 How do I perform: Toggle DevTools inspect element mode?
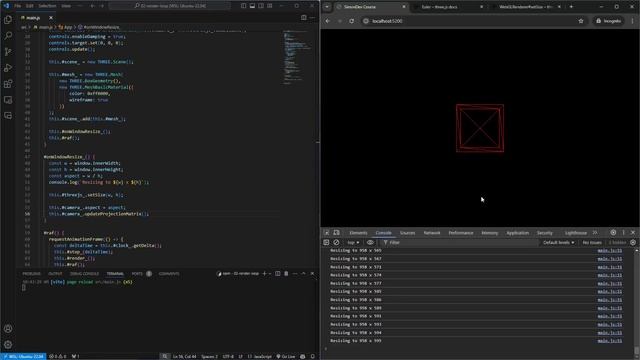coord(327,233)
